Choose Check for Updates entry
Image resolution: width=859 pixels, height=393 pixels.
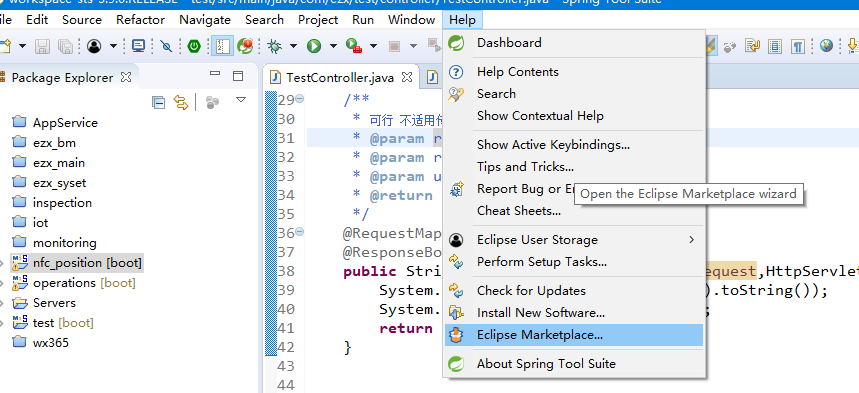point(574,291)
